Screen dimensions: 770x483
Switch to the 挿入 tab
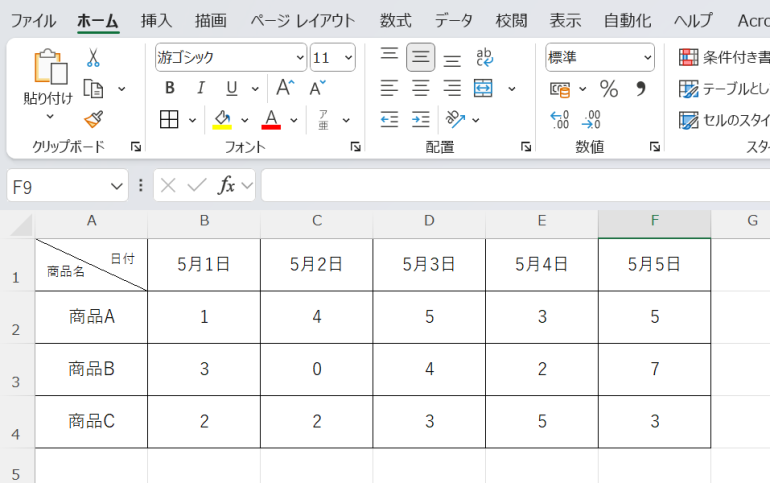coord(156,21)
